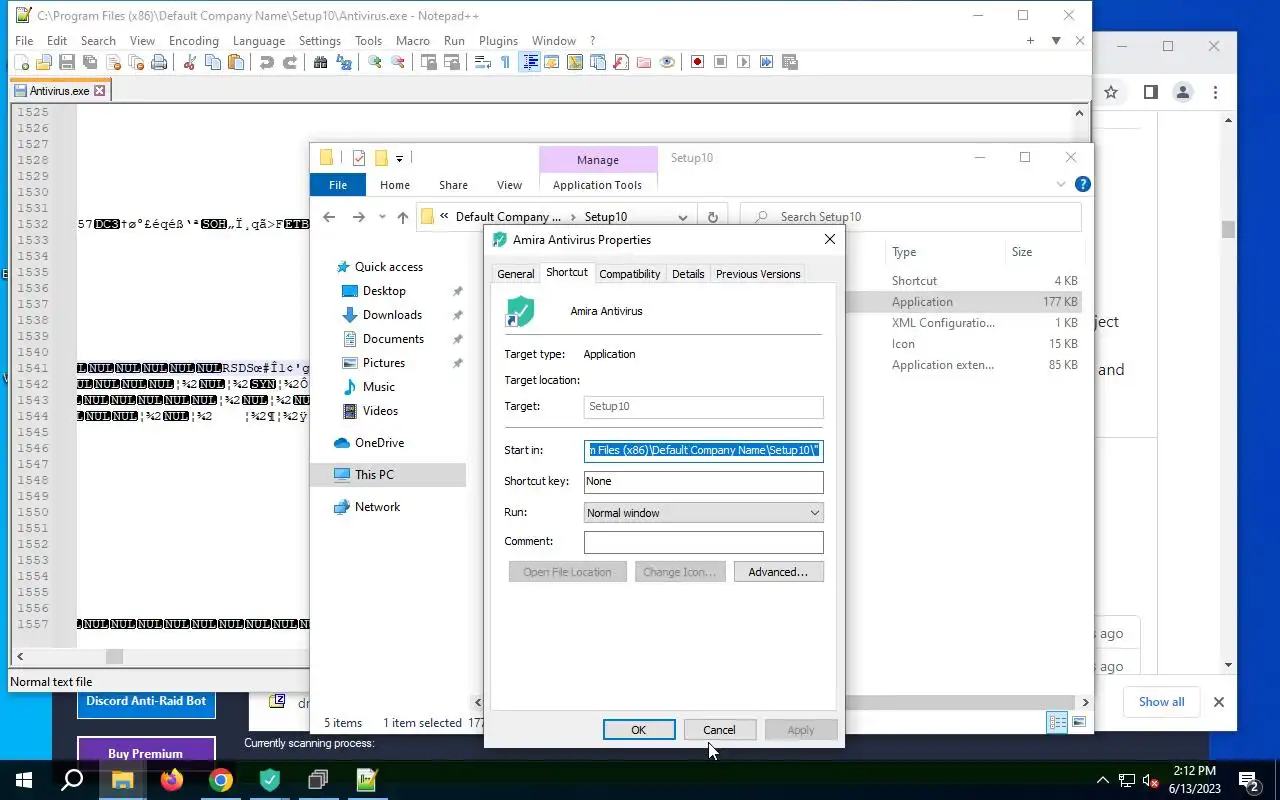Click Cancel in the Properties dialog
The image size is (1280, 800).
pyautogui.click(x=719, y=730)
